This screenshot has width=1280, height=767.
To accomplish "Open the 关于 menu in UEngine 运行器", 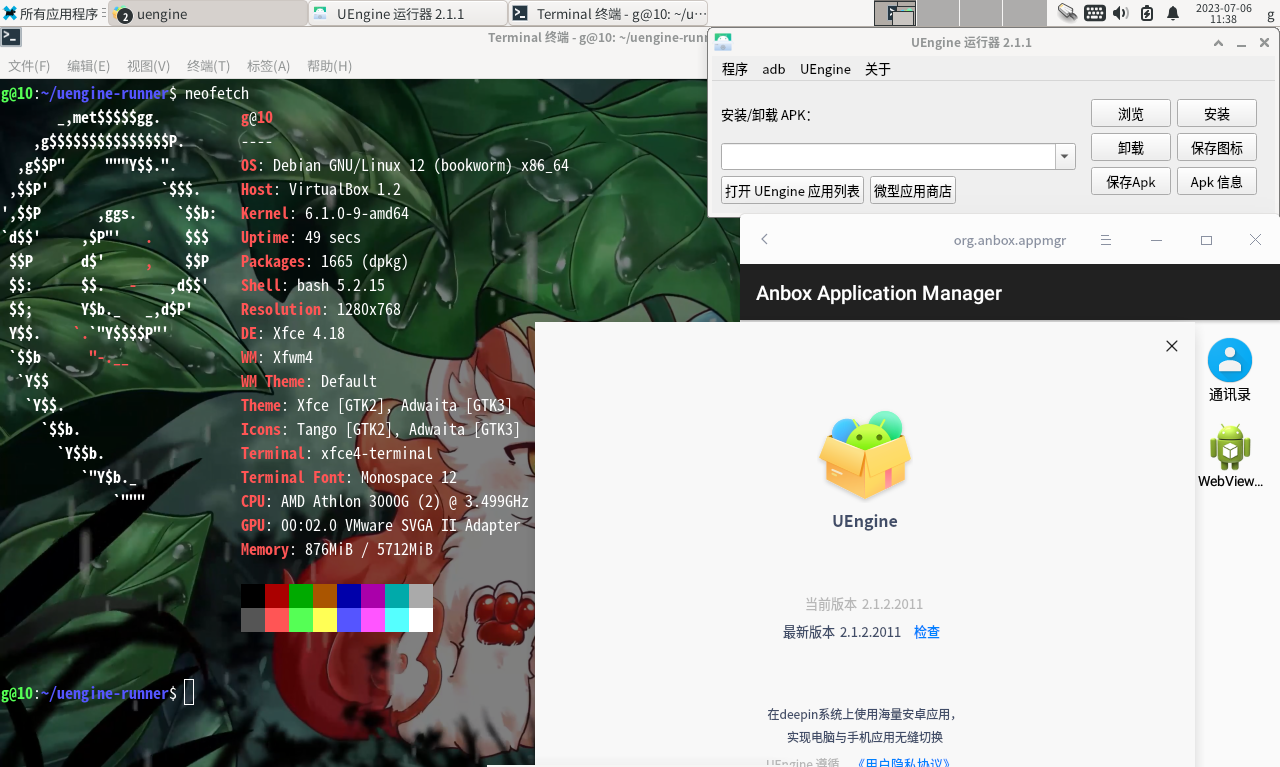I will (x=878, y=69).
